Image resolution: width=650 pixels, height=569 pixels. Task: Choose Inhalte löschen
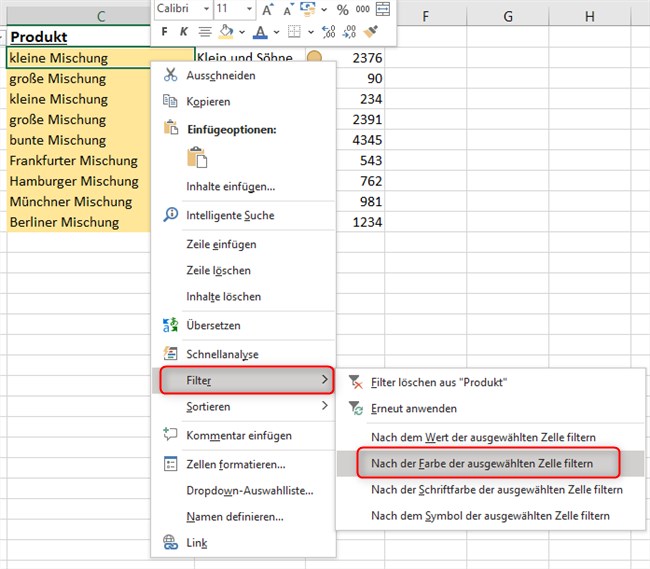tap(223, 297)
